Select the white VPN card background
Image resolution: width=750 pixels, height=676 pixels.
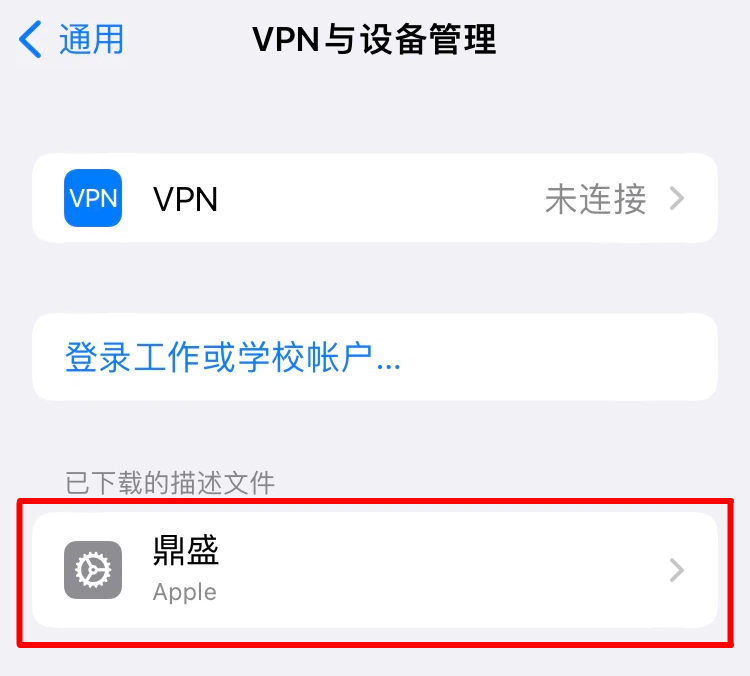pyautogui.click(x=375, y=198)
